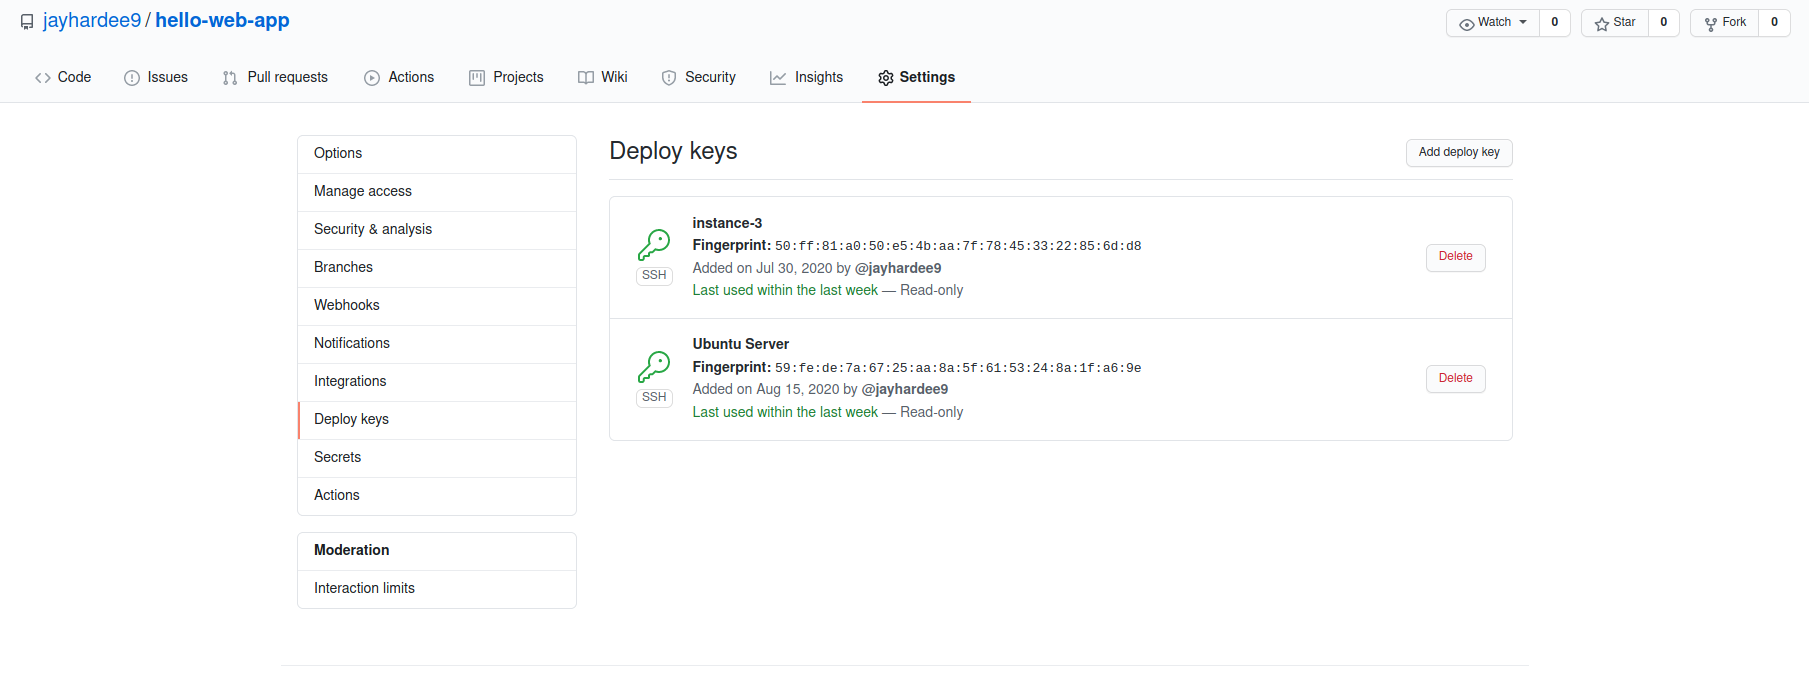Open the Code tab
Viewport: 1809px width, 681px height.
[63, 78]
